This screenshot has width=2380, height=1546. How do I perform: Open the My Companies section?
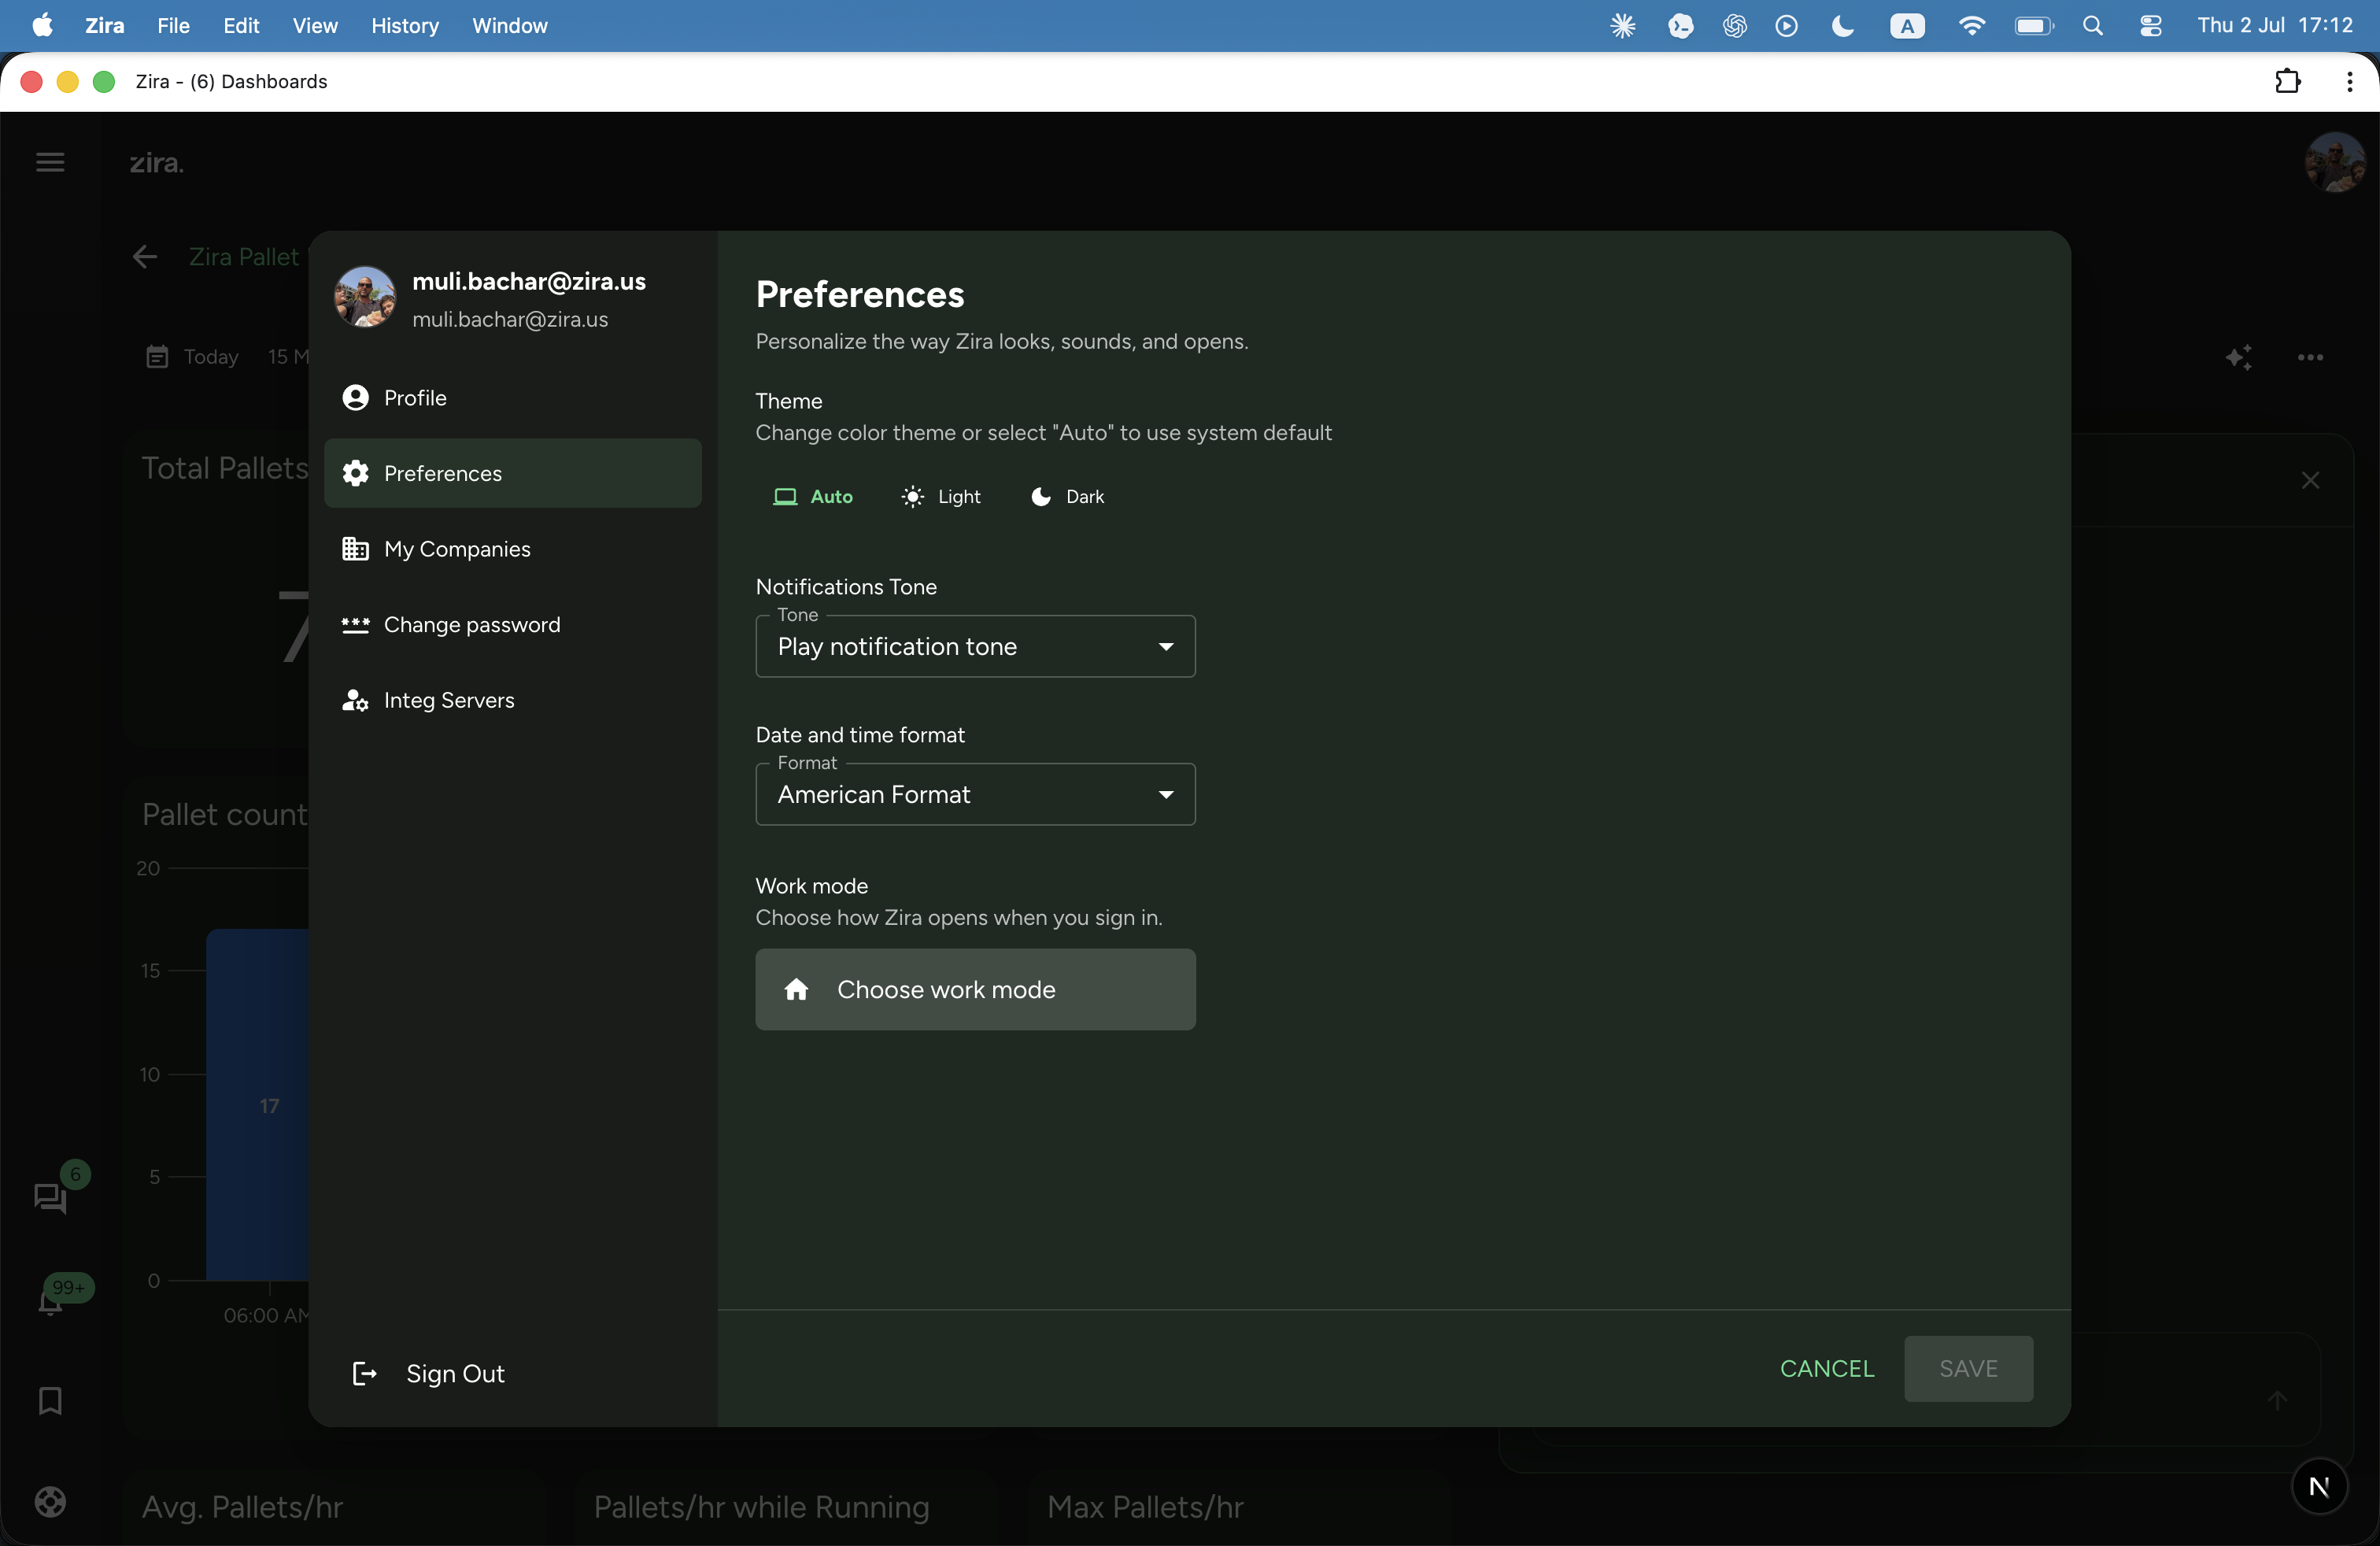512,549
